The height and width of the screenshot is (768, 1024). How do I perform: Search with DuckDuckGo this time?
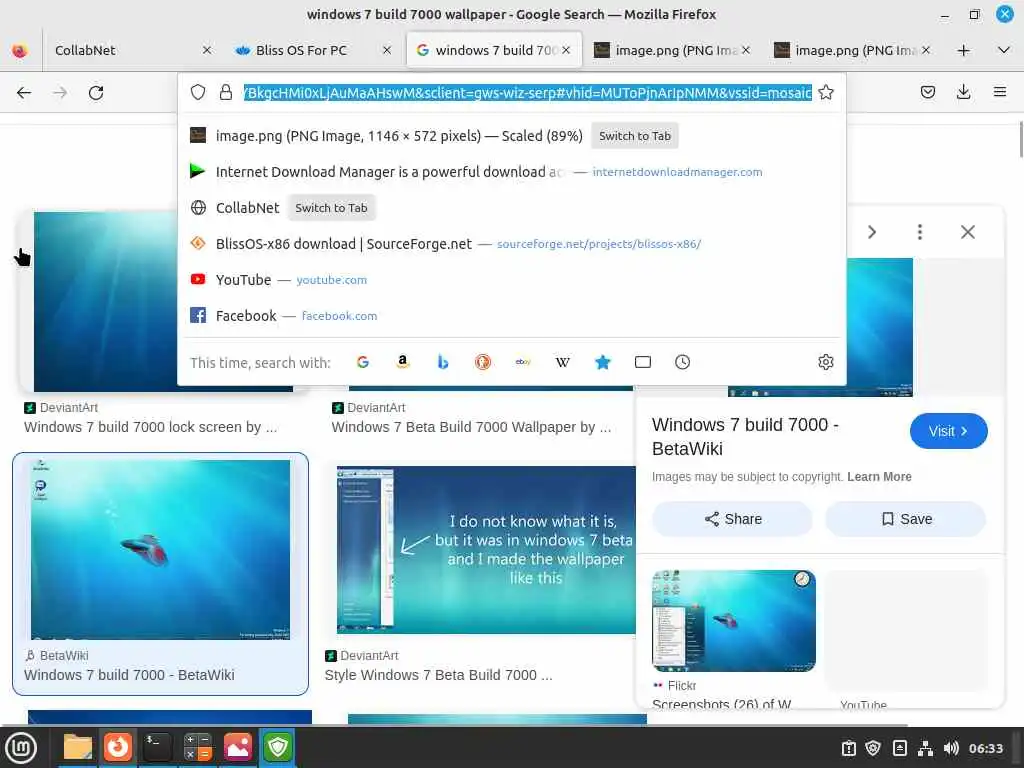pyautogui.click(x=483, y=362)
